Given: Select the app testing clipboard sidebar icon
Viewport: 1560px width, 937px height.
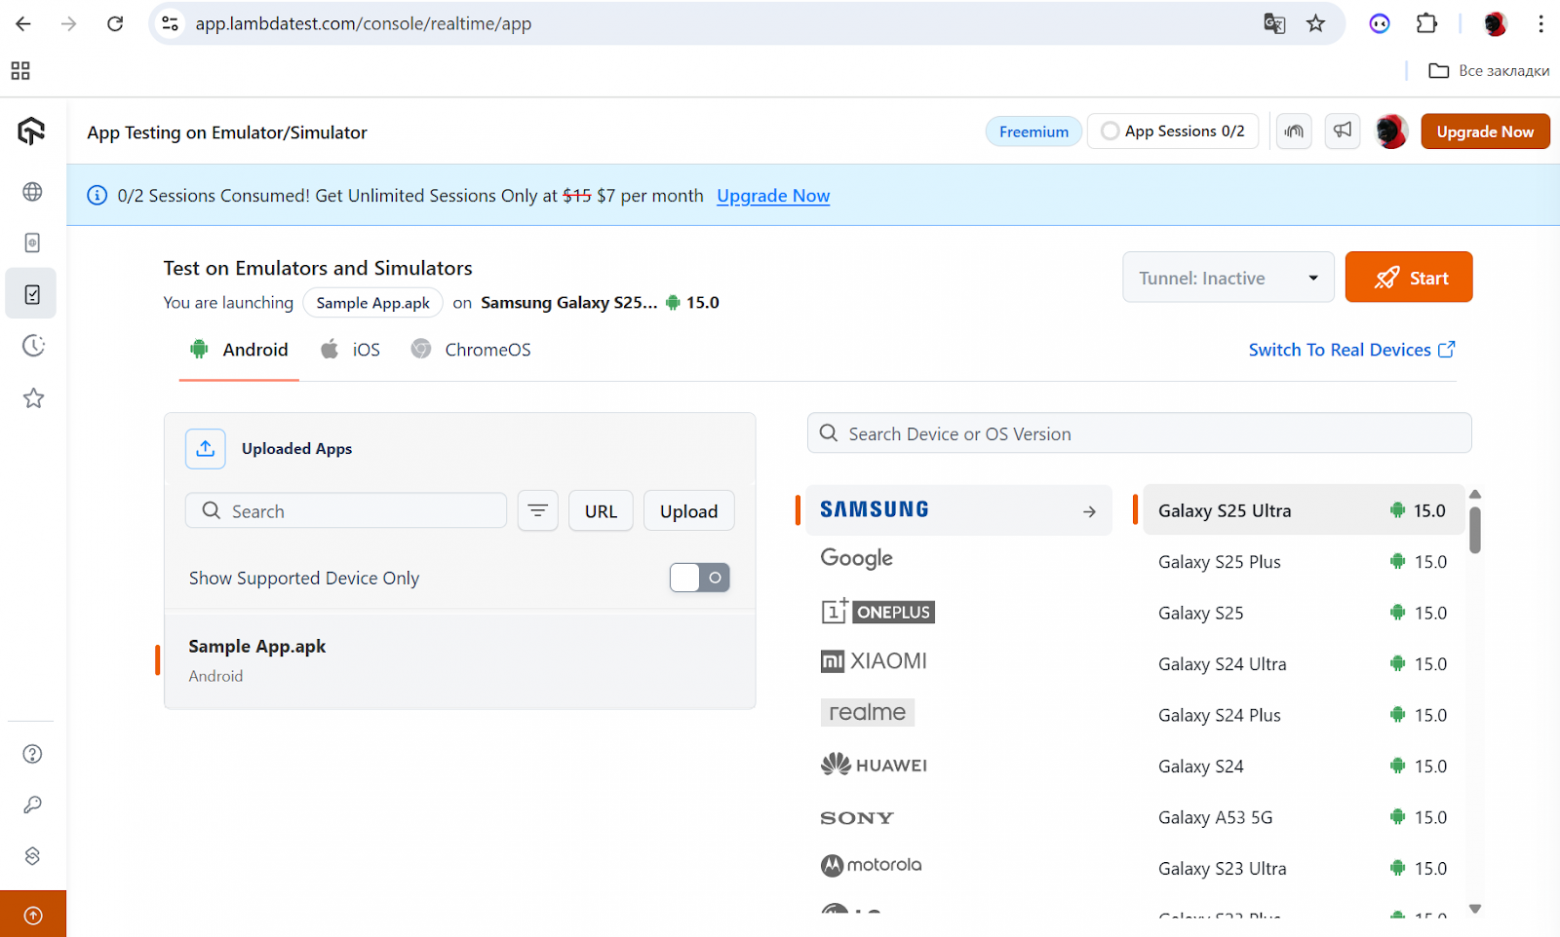Looking at the screenshot, I should point(32,294).
